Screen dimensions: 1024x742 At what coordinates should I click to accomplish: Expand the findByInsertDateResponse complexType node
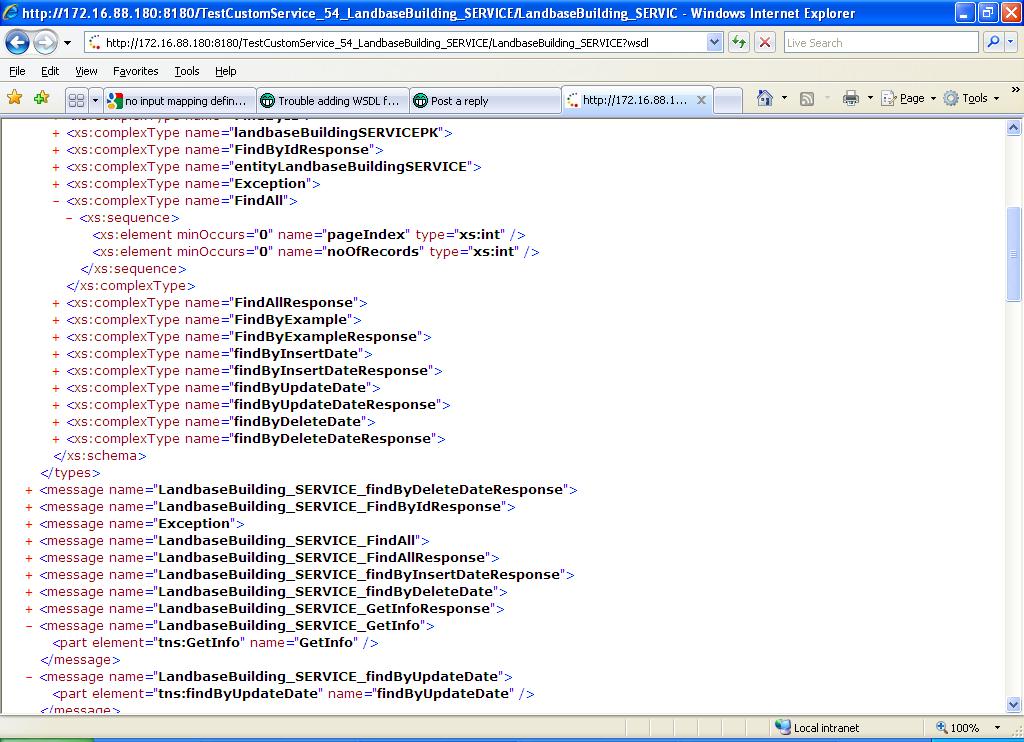pyautogui.click(x=56, y=371)
